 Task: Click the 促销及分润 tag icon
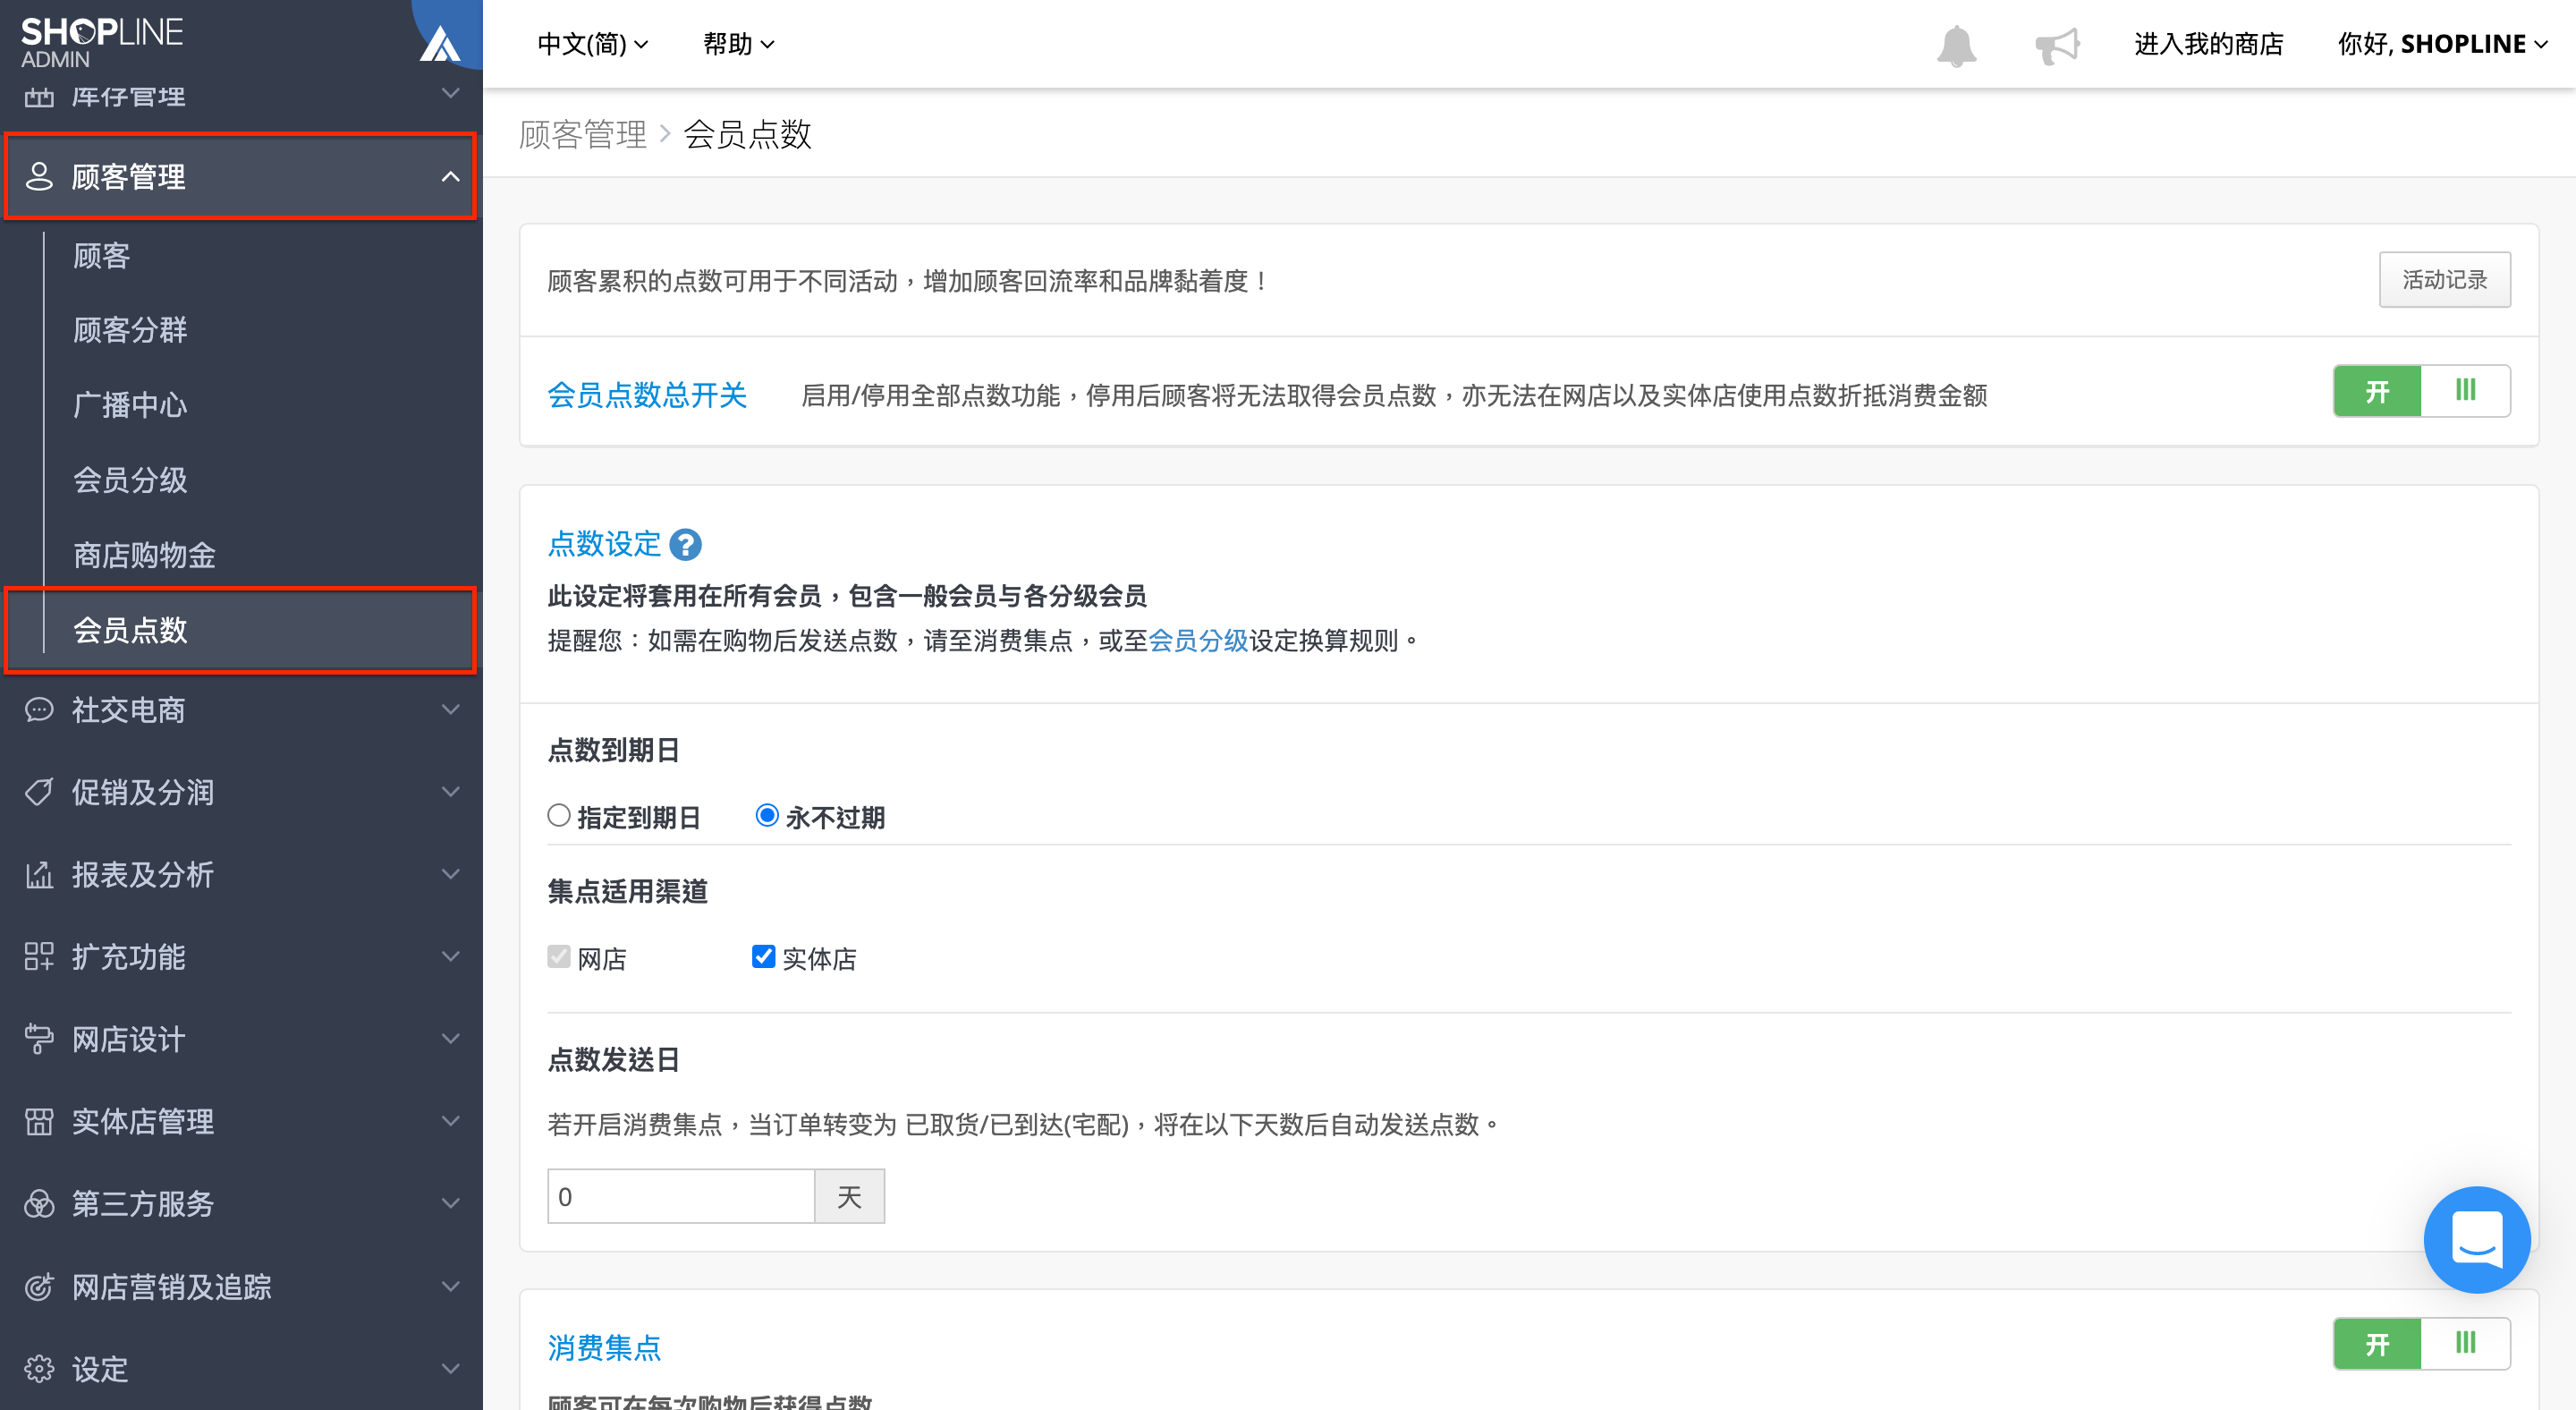click(x=39, y=792)
